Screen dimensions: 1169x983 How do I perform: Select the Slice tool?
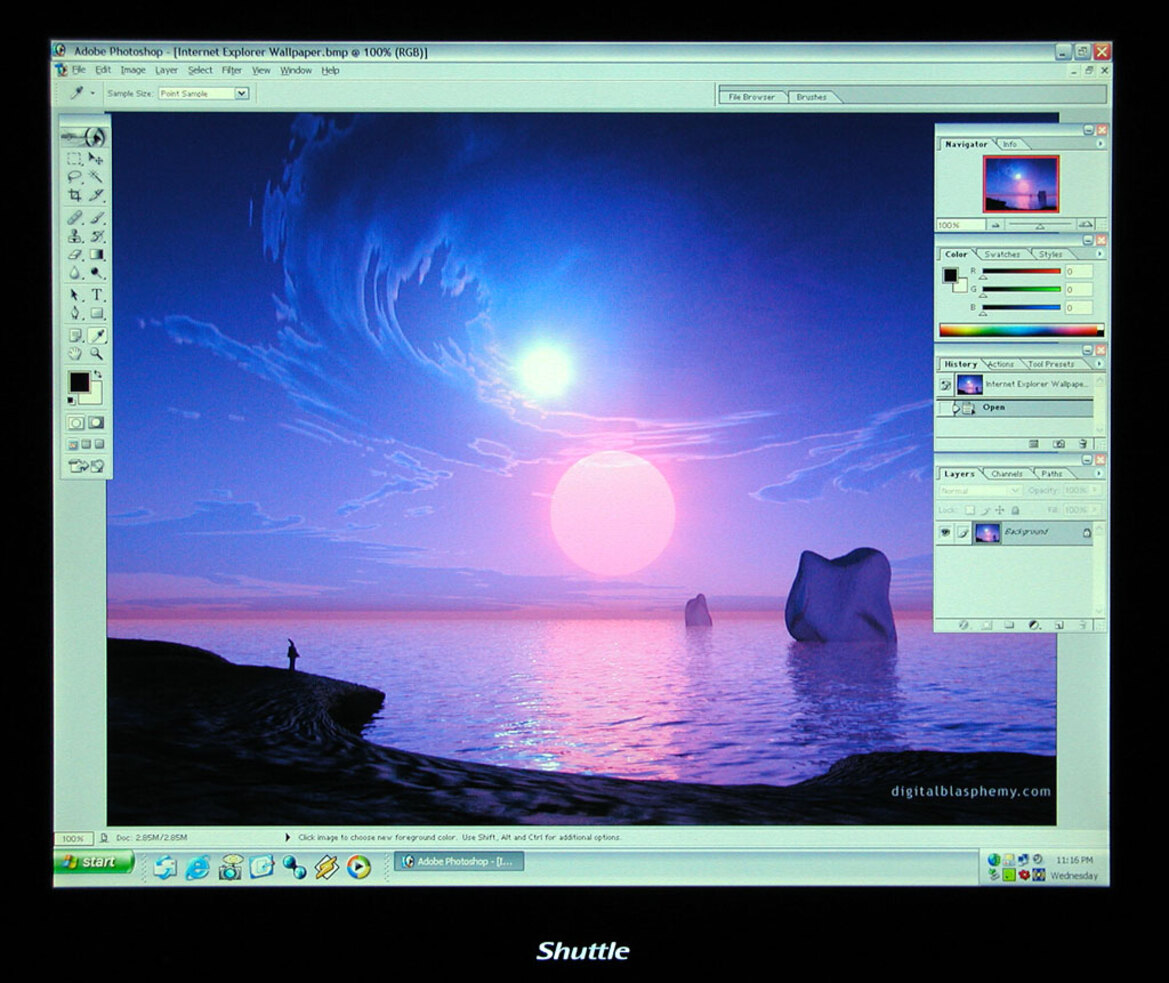[97, 195]
